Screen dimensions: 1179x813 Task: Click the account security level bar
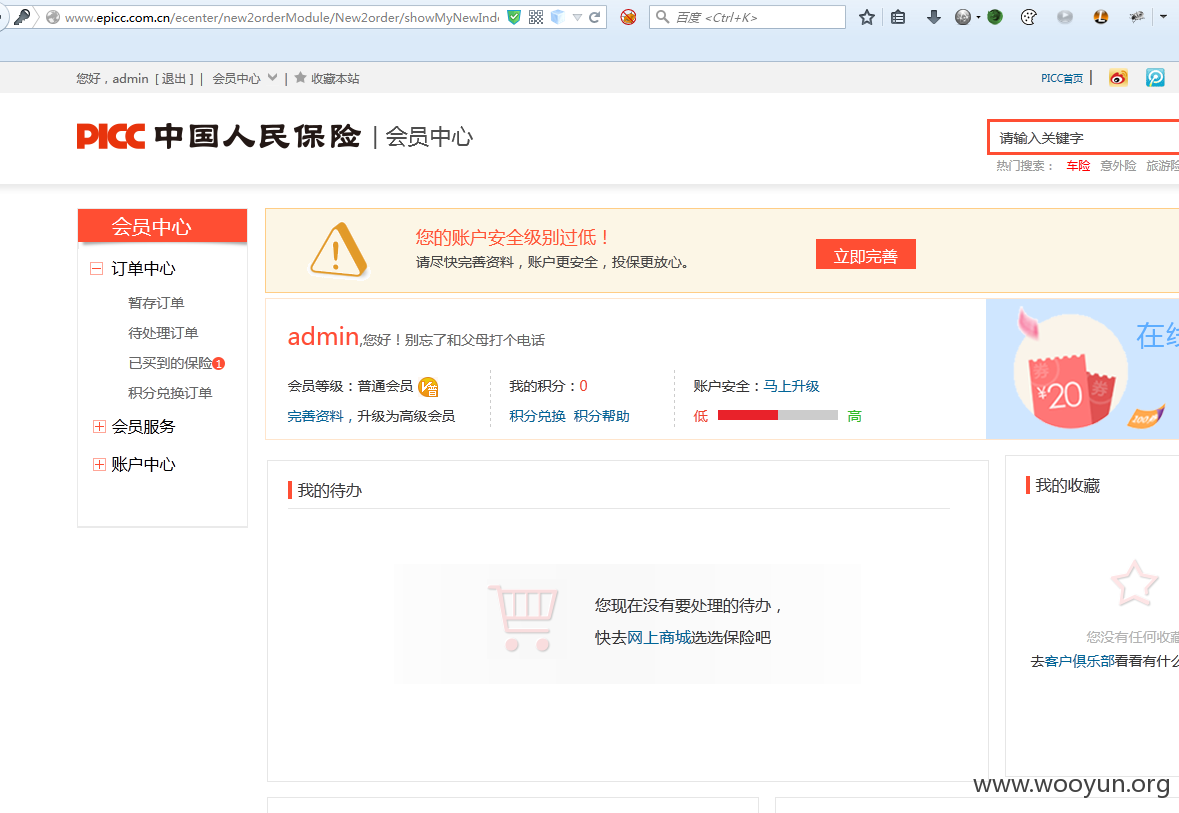pos(777,415)
